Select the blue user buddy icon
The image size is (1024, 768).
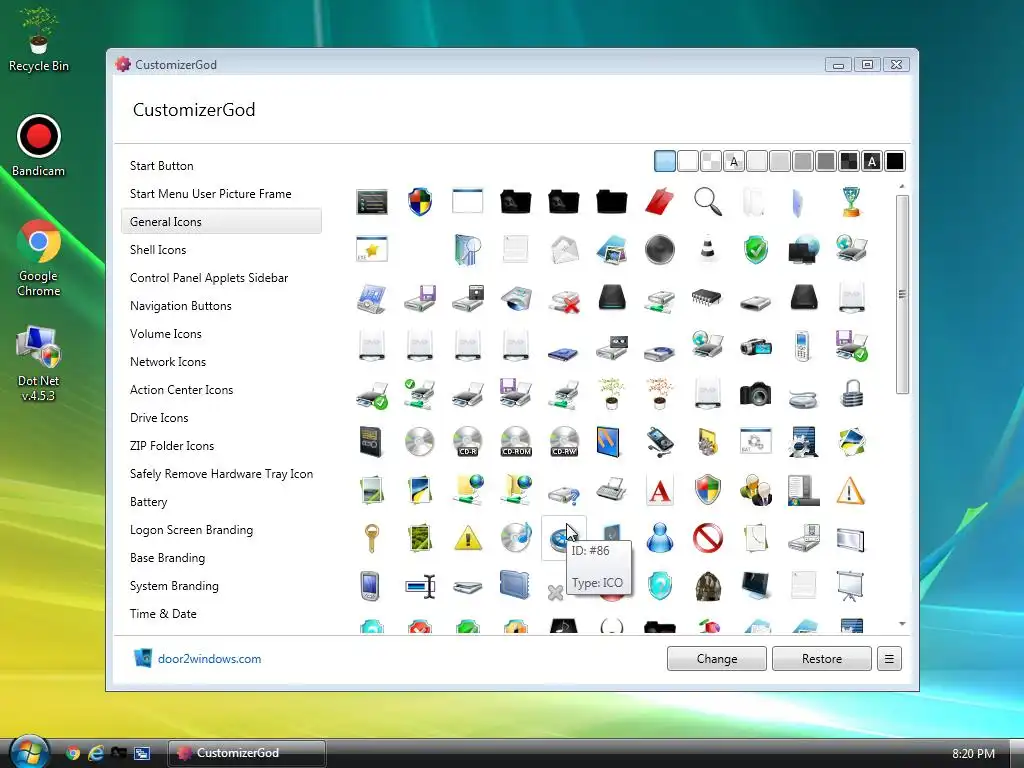pyautogui.click(x=660, y=538)
